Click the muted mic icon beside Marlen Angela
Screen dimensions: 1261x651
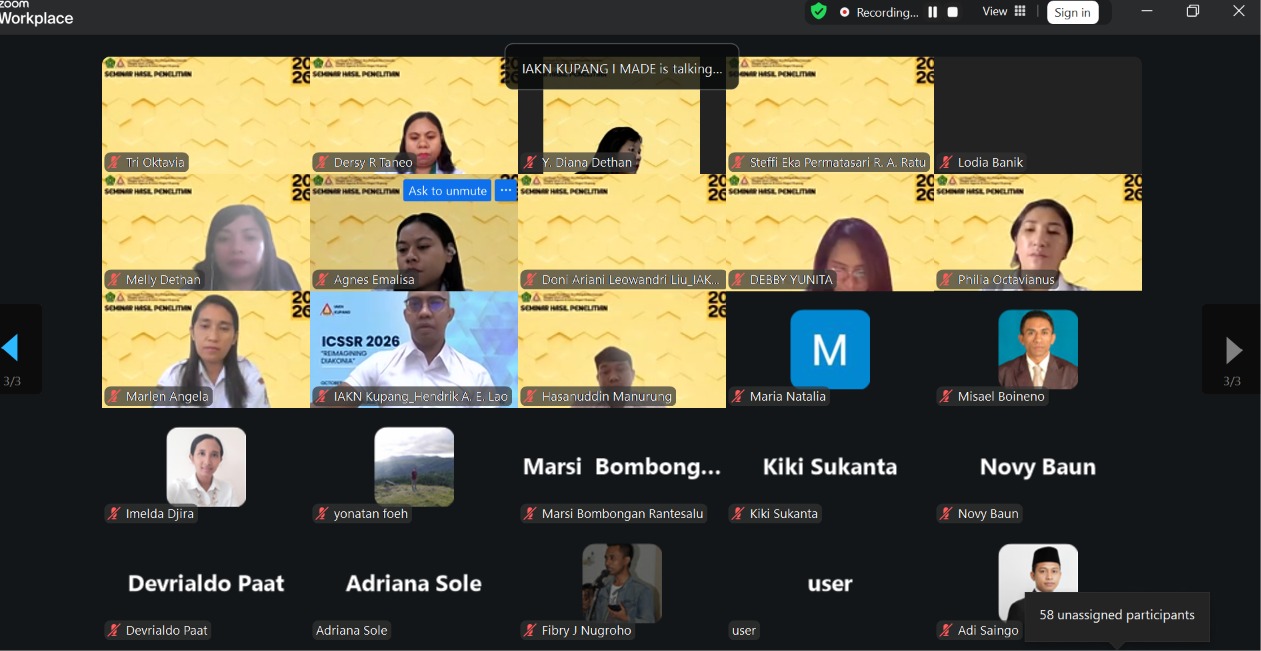coord(115,397)
